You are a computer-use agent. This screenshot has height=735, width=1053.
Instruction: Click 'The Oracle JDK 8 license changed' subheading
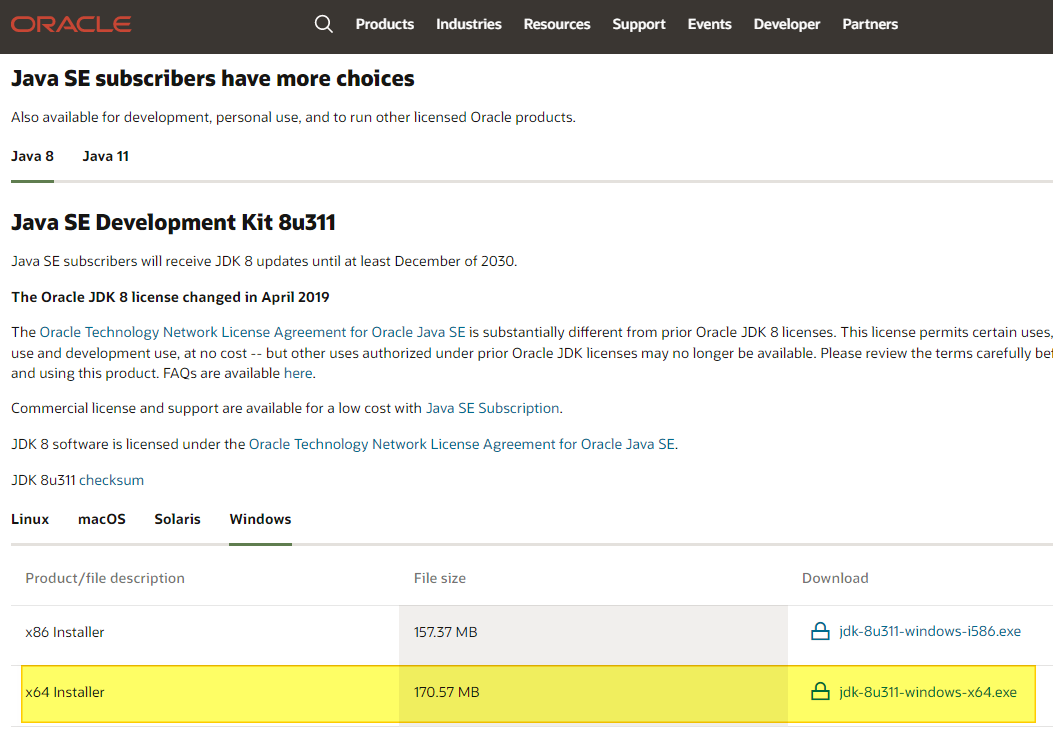171,297
